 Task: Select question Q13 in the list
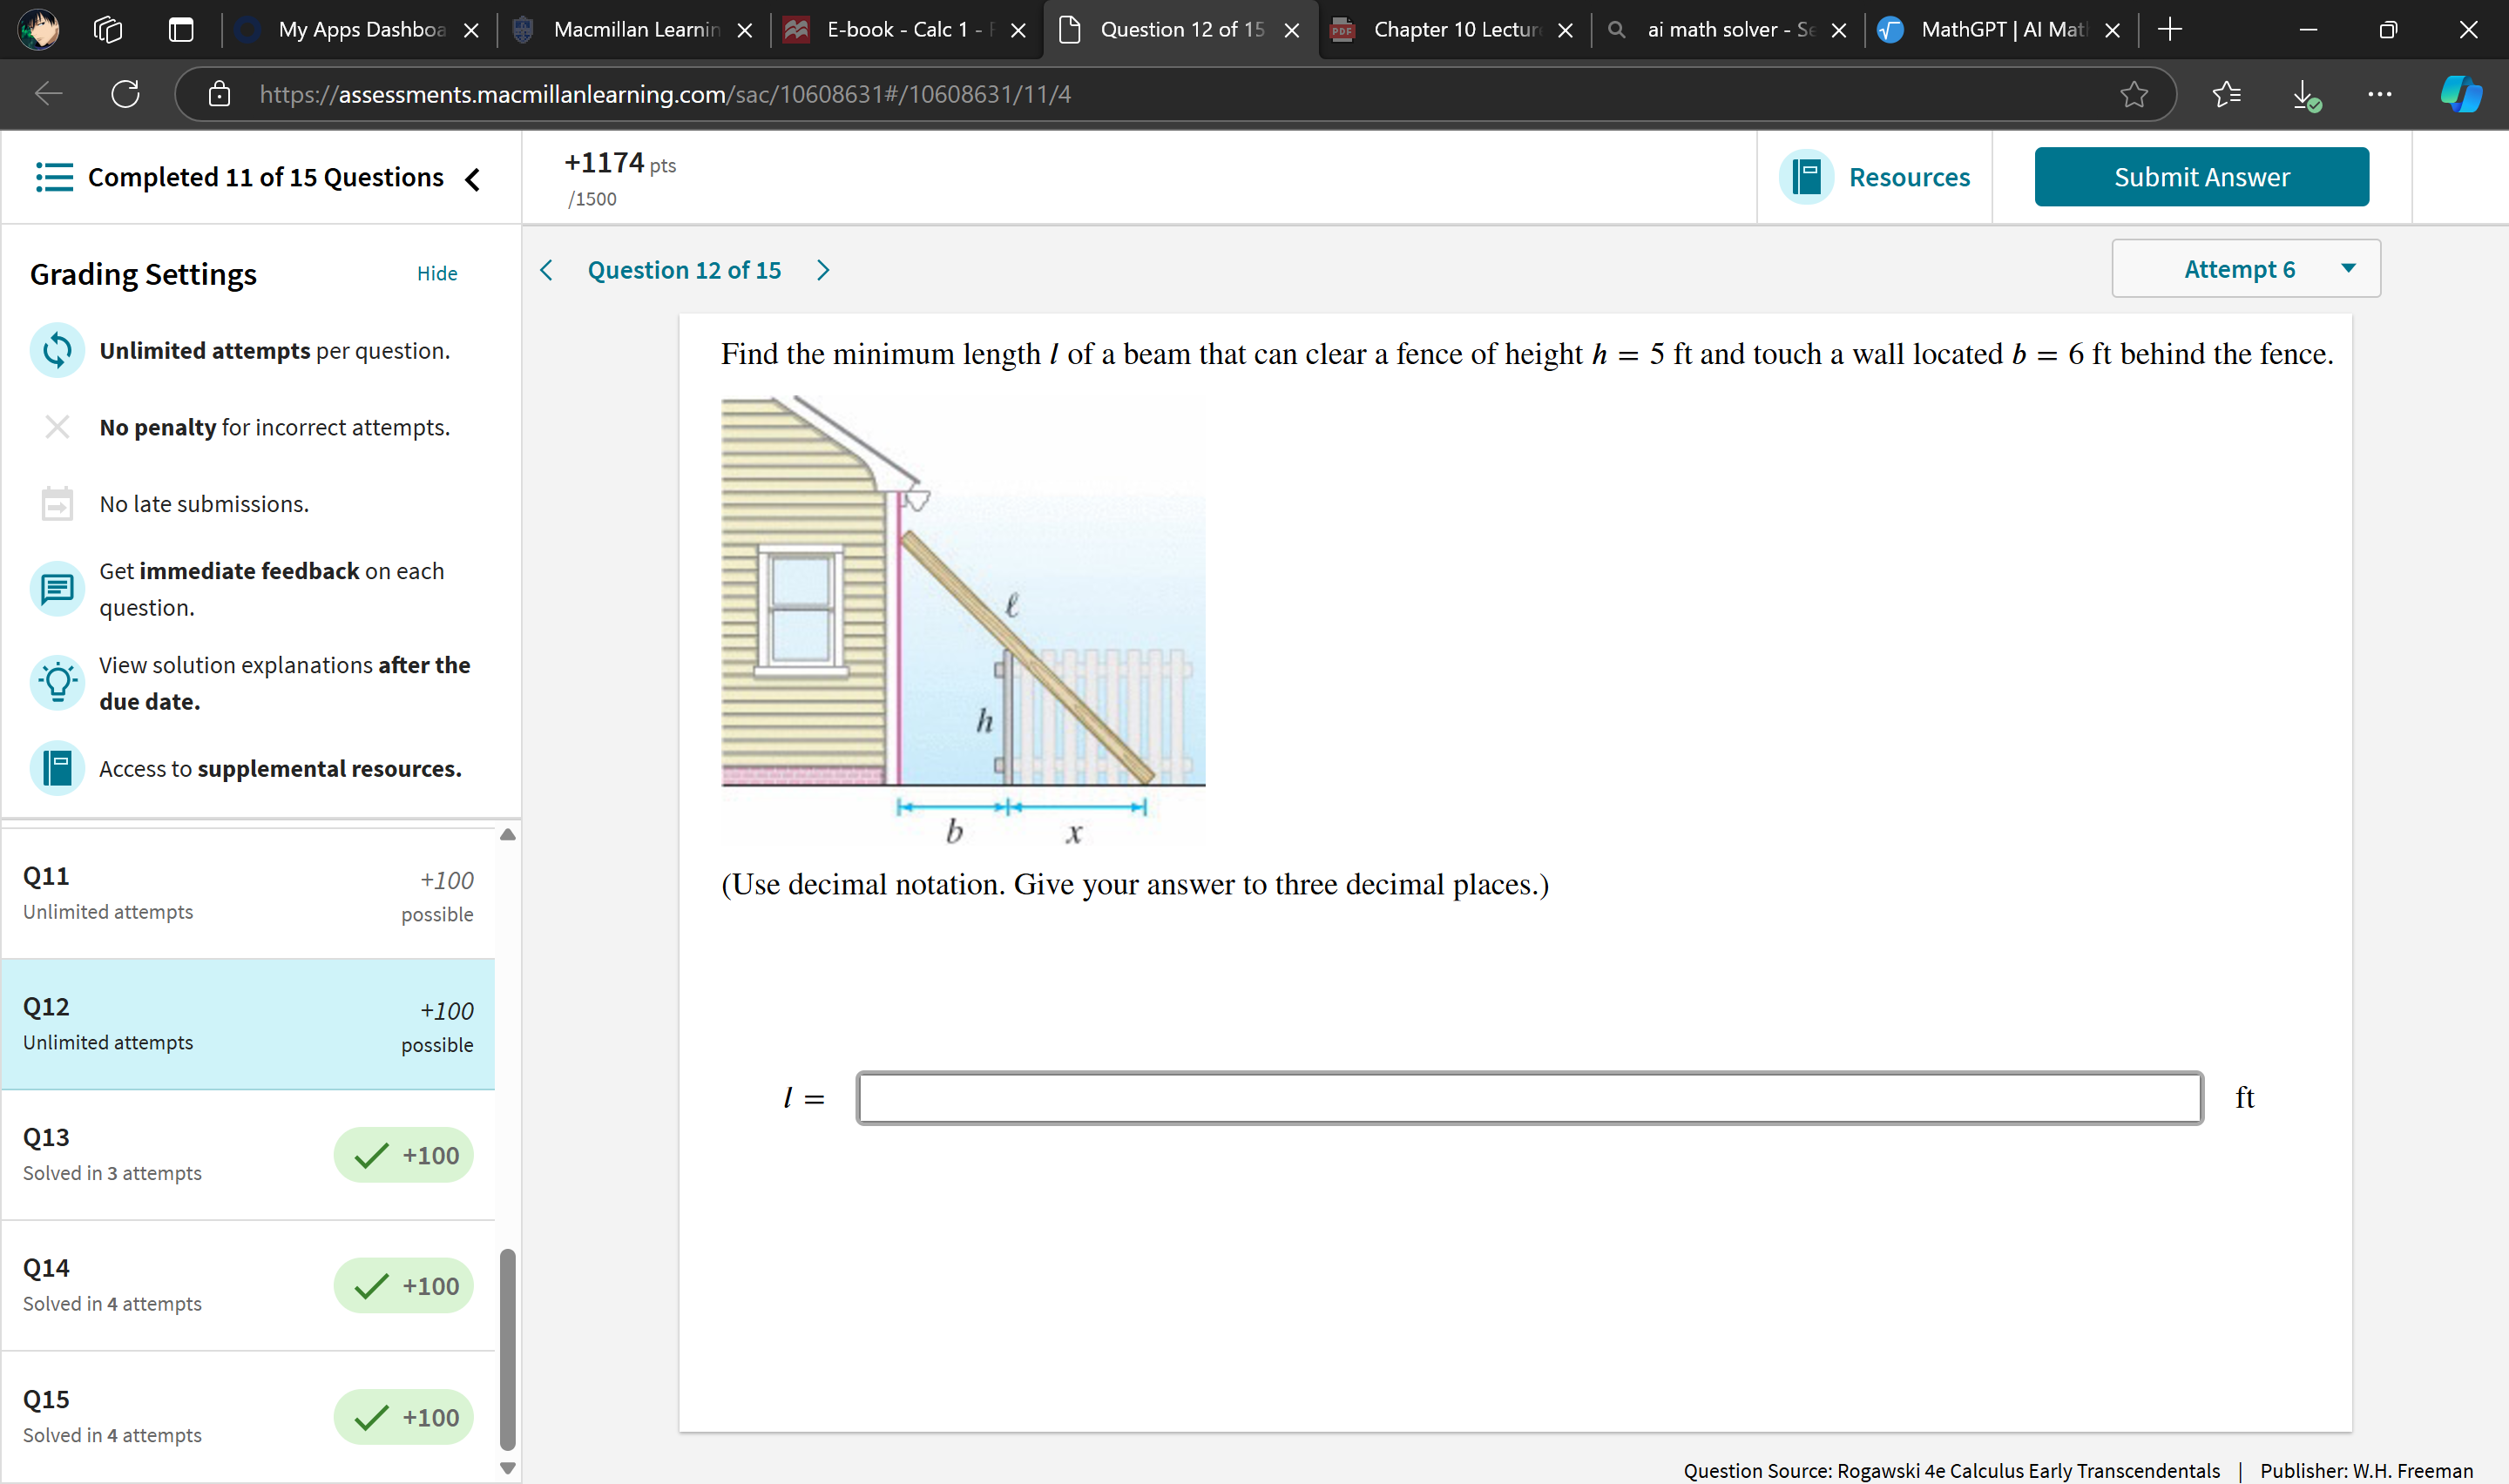(x=248, y=1155)
